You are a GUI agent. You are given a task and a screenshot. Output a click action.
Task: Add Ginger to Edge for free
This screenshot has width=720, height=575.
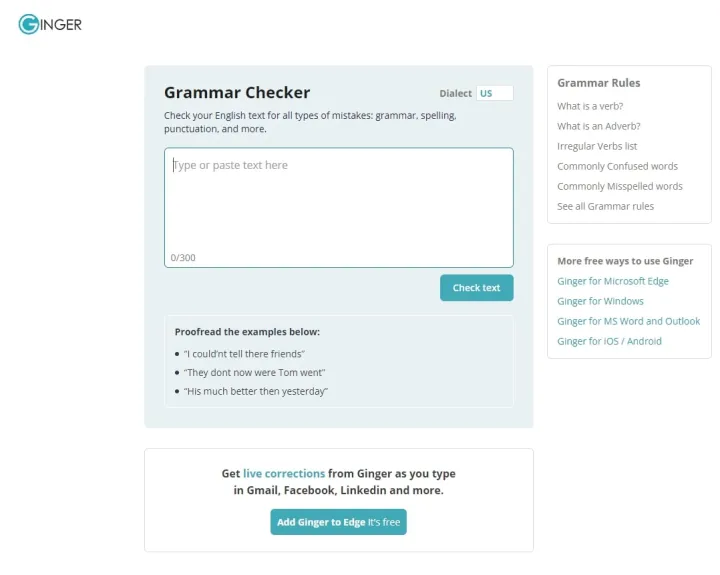point(338,522)
